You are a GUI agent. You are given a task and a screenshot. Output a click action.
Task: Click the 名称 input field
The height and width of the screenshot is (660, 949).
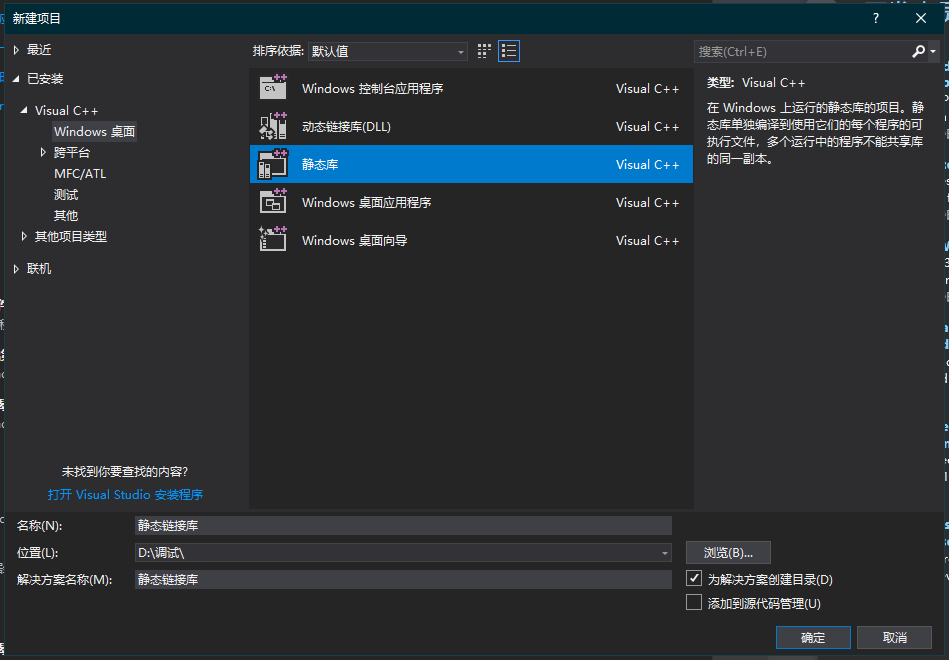[403, 525]
